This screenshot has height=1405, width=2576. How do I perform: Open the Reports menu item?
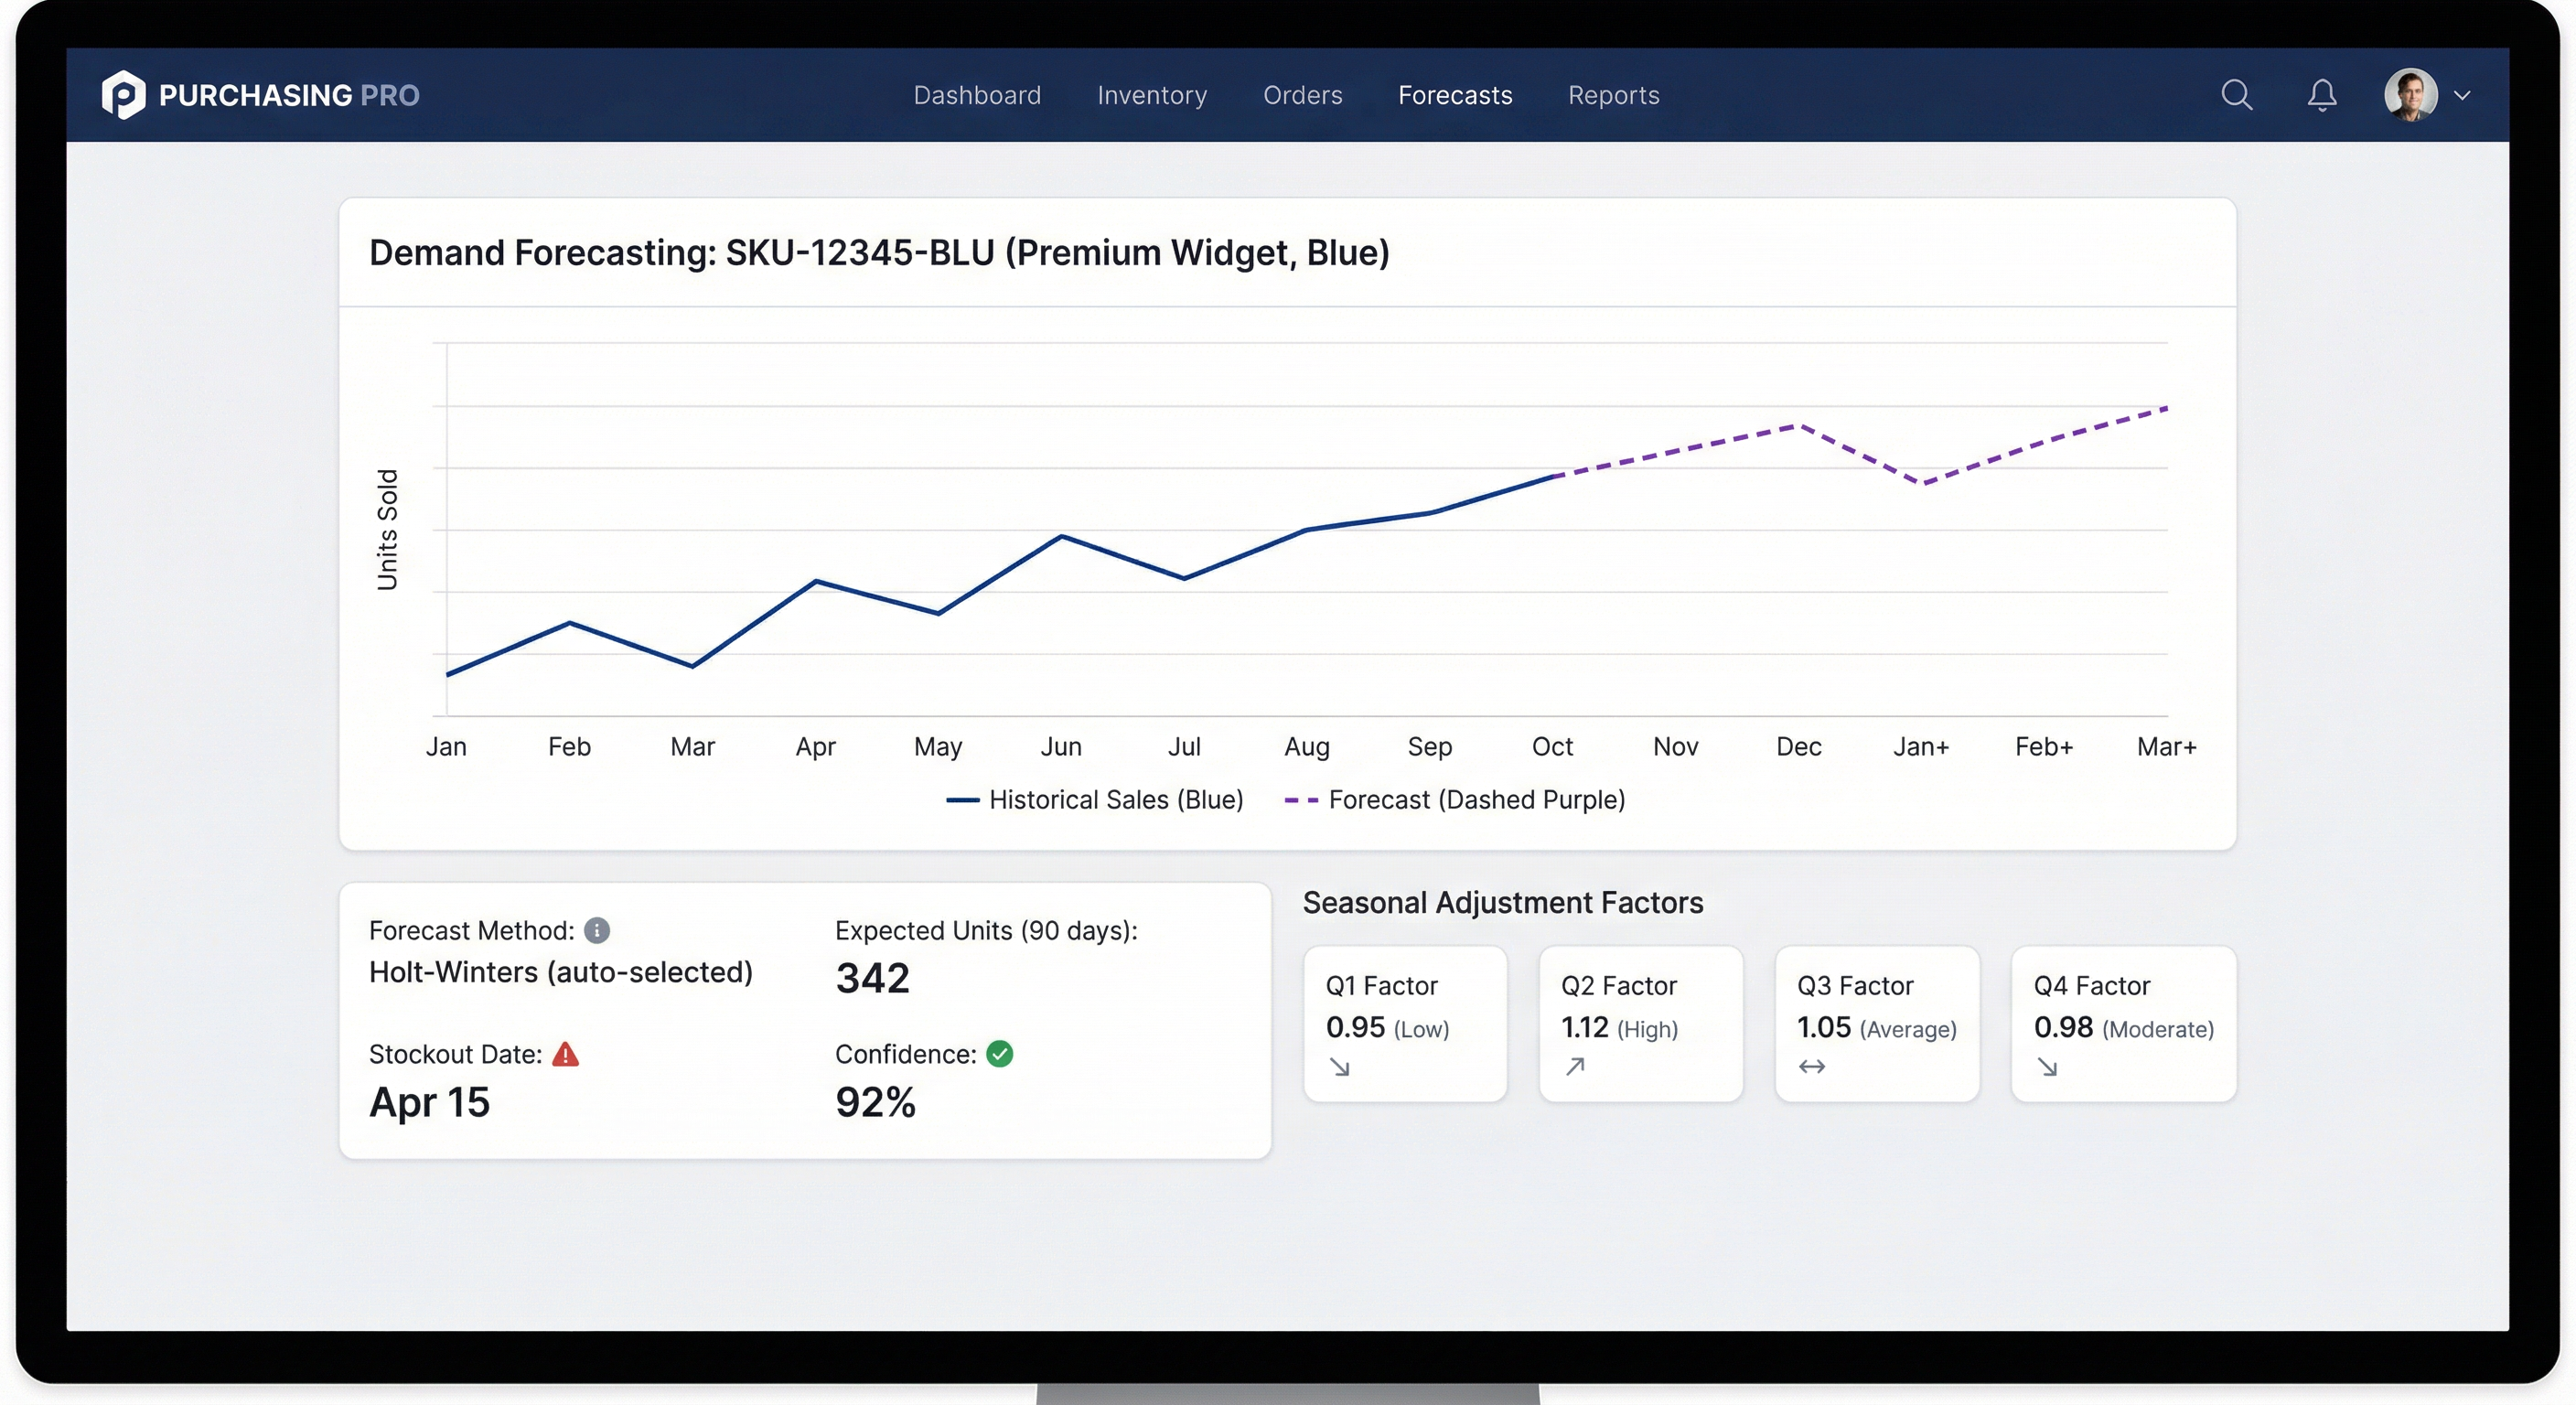click(x=1613, y=95)
